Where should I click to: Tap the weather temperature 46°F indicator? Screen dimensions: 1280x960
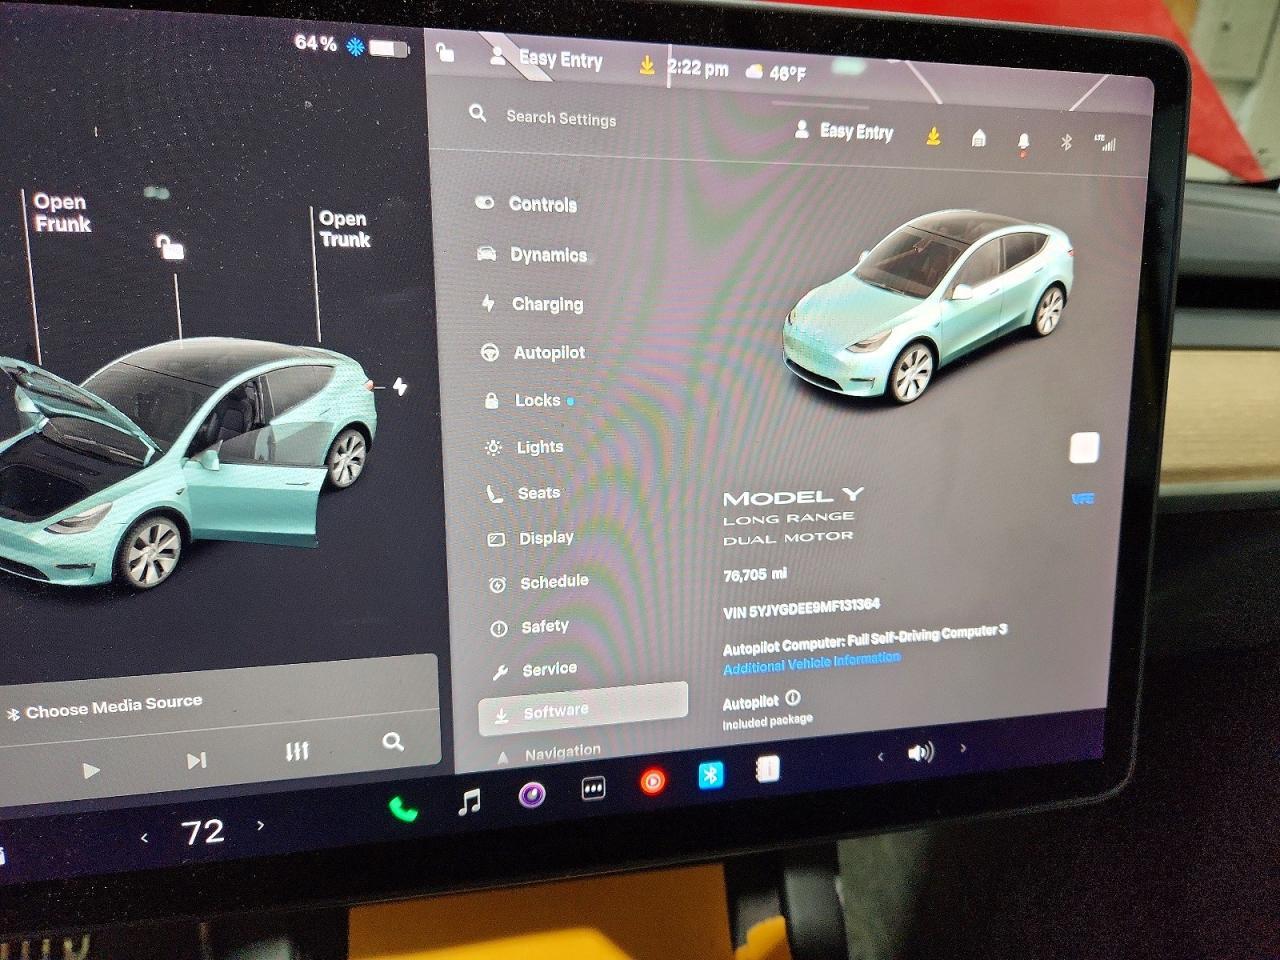(x=776, y=72)
